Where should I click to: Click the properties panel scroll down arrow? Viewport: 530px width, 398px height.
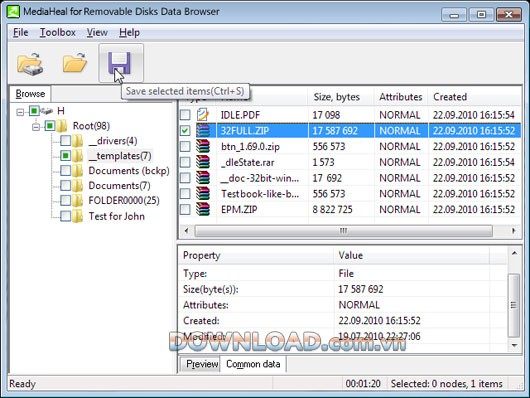pos(514,345)
